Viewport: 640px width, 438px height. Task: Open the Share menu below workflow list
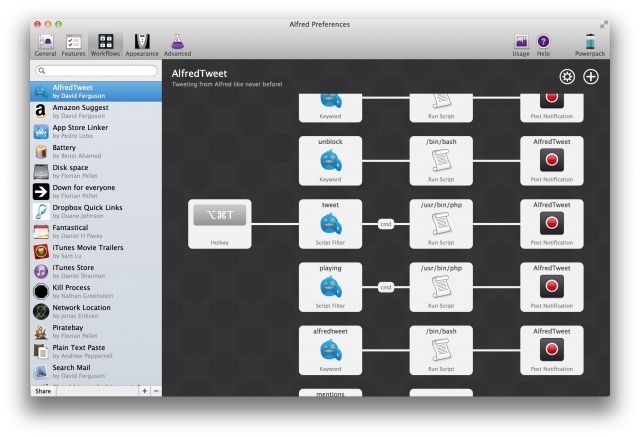click(44, 391)
